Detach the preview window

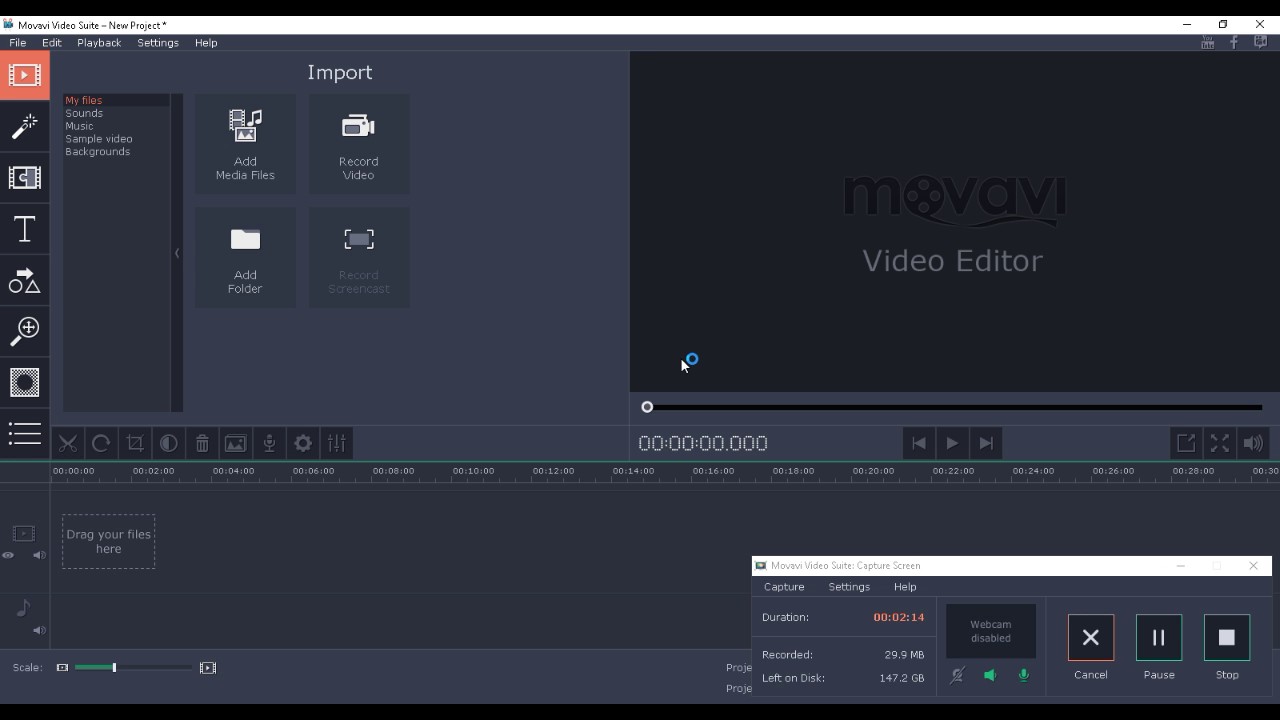1186,443
